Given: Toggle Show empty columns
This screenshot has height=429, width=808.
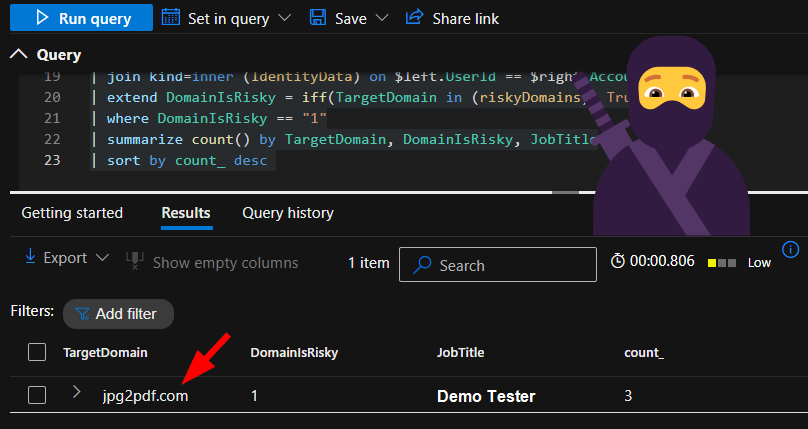Looking at the screenshot, I should (212, 263).
